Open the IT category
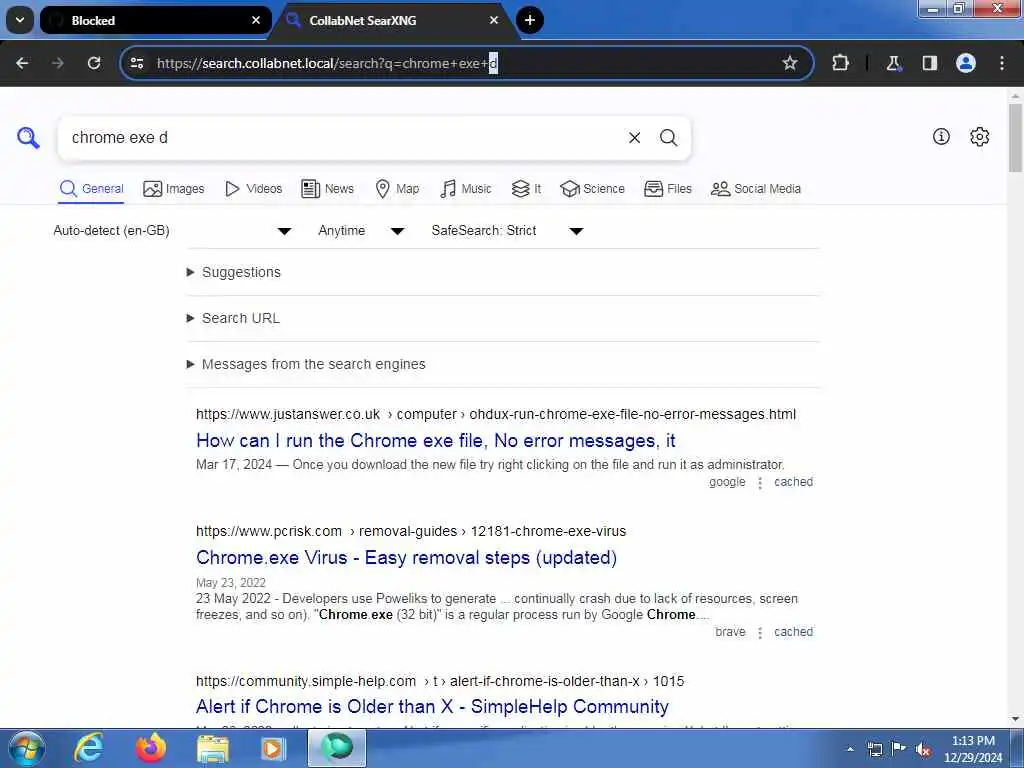The width and height of the screenshot is (1024, 768). (x=526, y=189)
